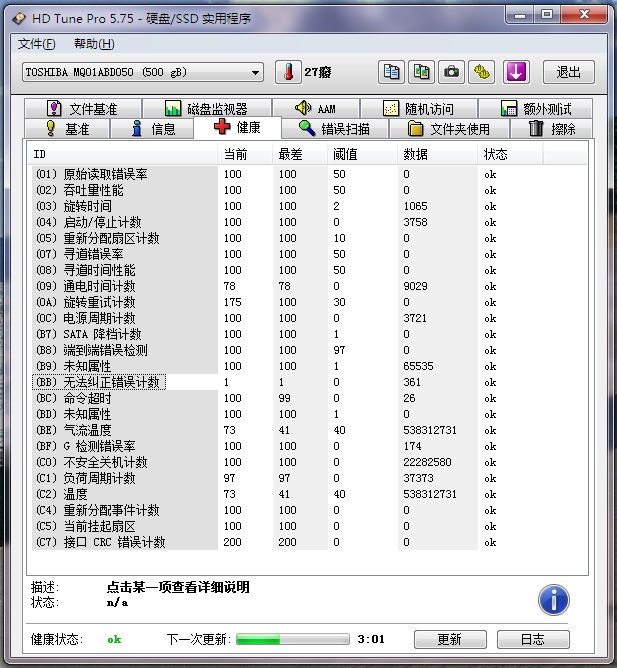Switch to the 随机访问 tab
The image size is (617, 668).
tap(418, 109)
